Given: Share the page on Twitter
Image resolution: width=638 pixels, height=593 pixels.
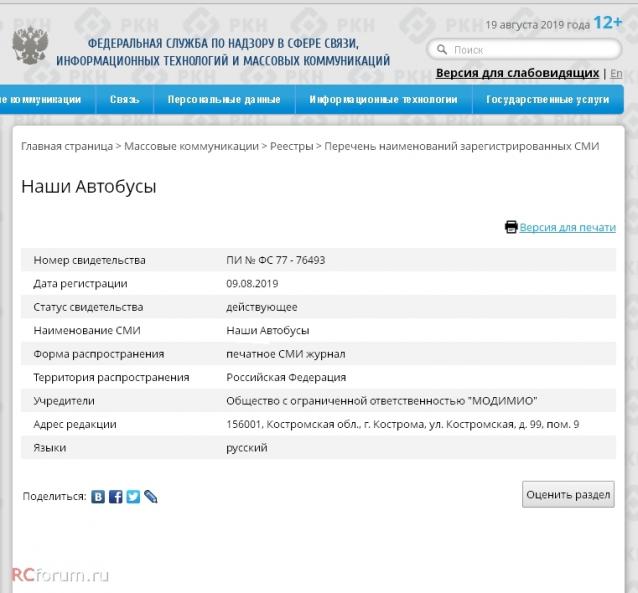Looking at the screenshot, I should [133, 497].
